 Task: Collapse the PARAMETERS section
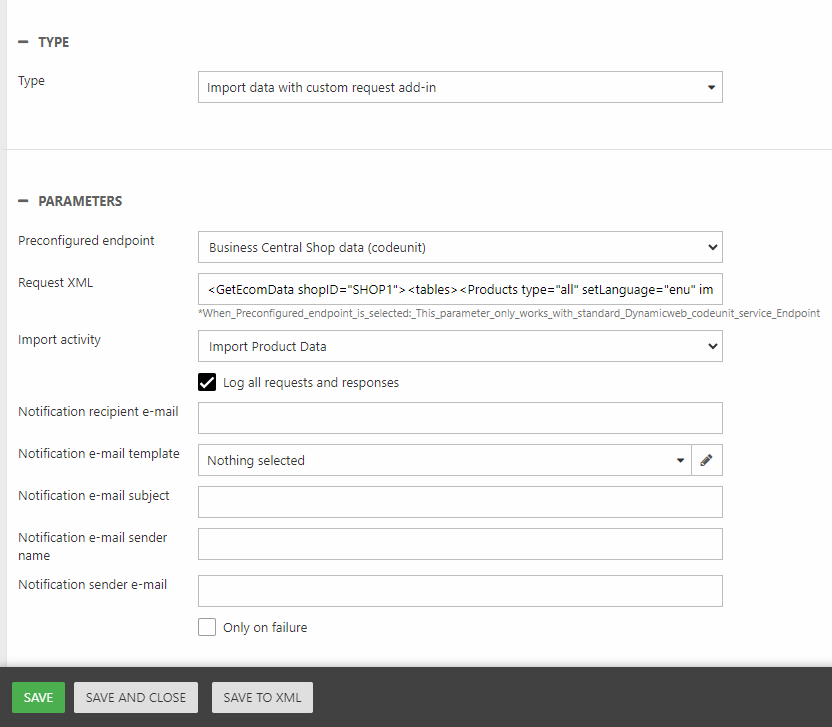[24, 201]
